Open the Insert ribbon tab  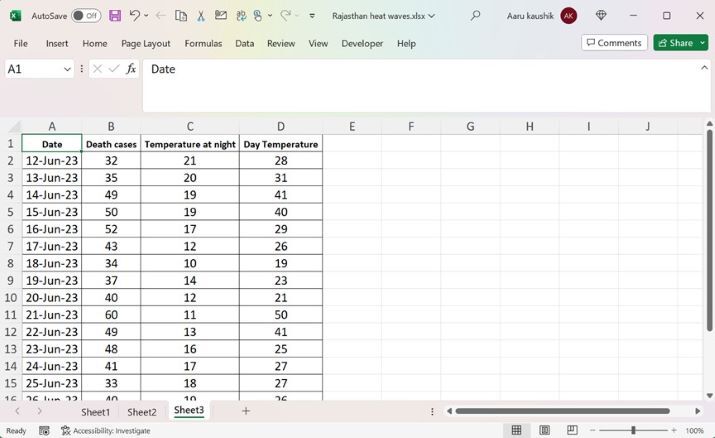[57, 43]
